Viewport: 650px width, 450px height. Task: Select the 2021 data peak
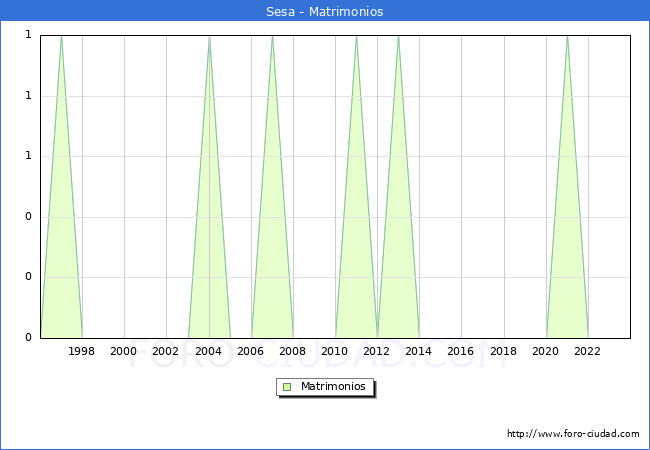[567, 37]
